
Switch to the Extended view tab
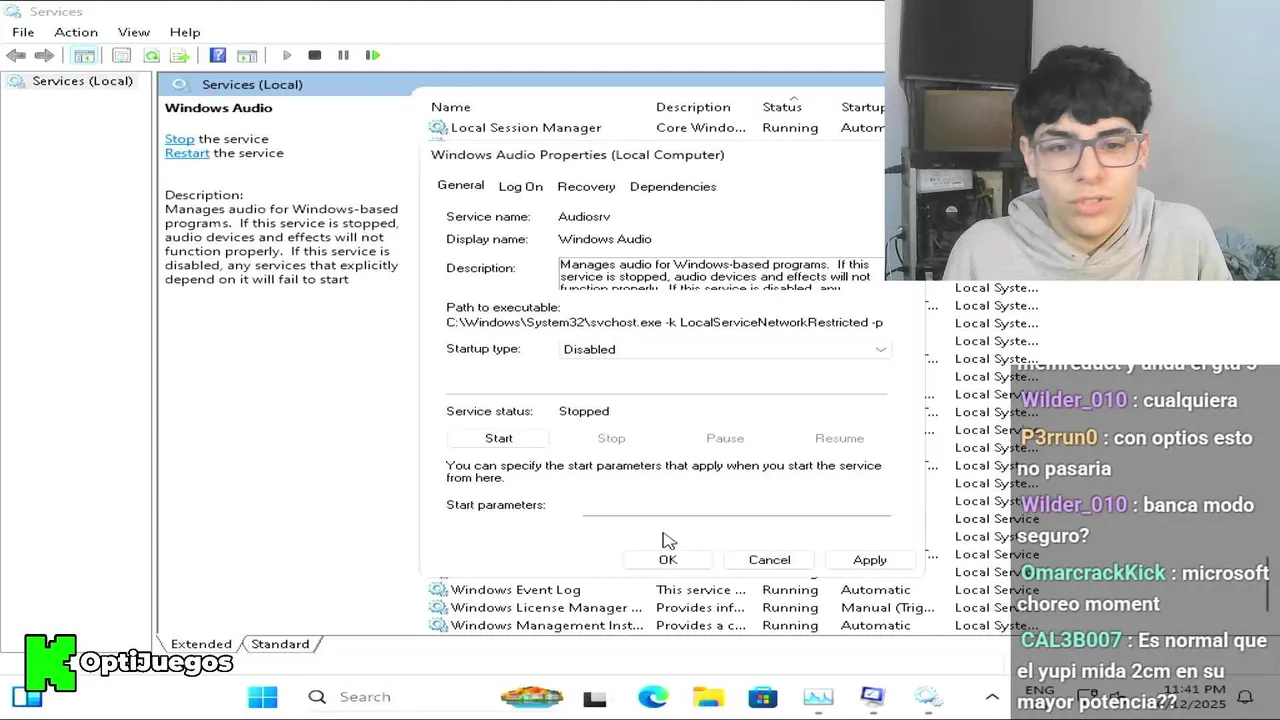(x=201, y=644)
